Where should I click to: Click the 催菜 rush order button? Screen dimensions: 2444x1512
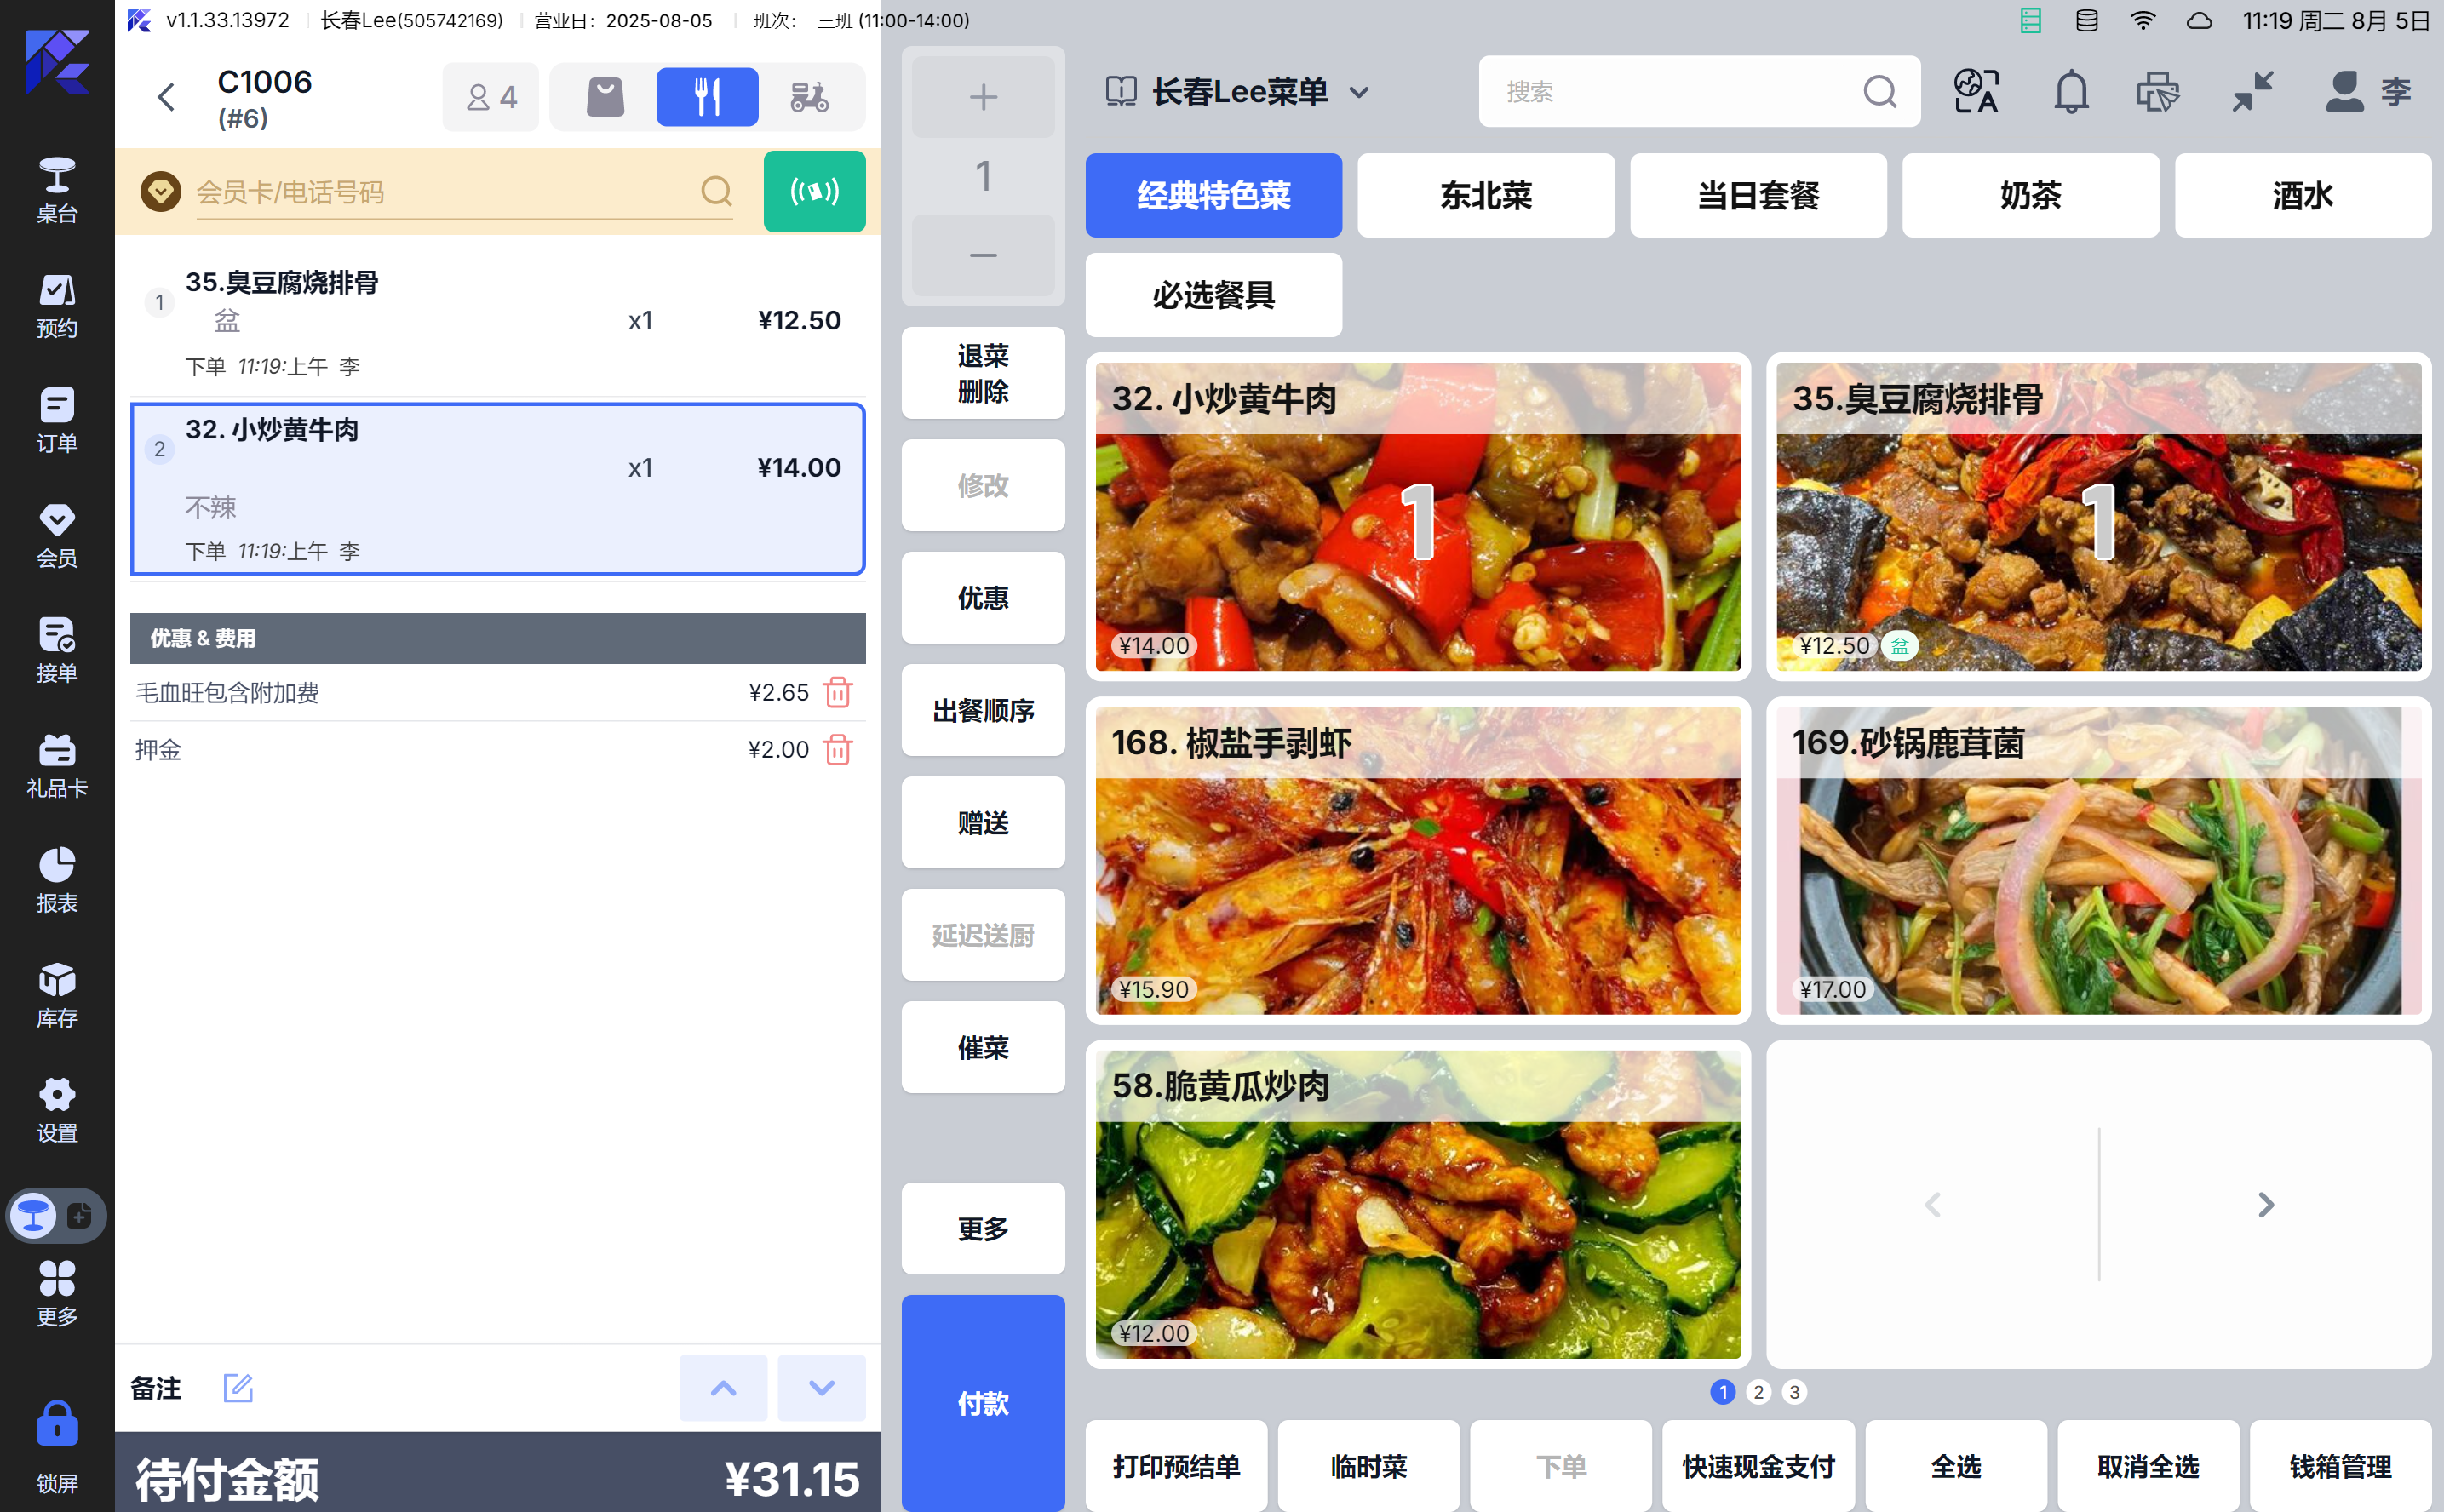[983, 1048]
